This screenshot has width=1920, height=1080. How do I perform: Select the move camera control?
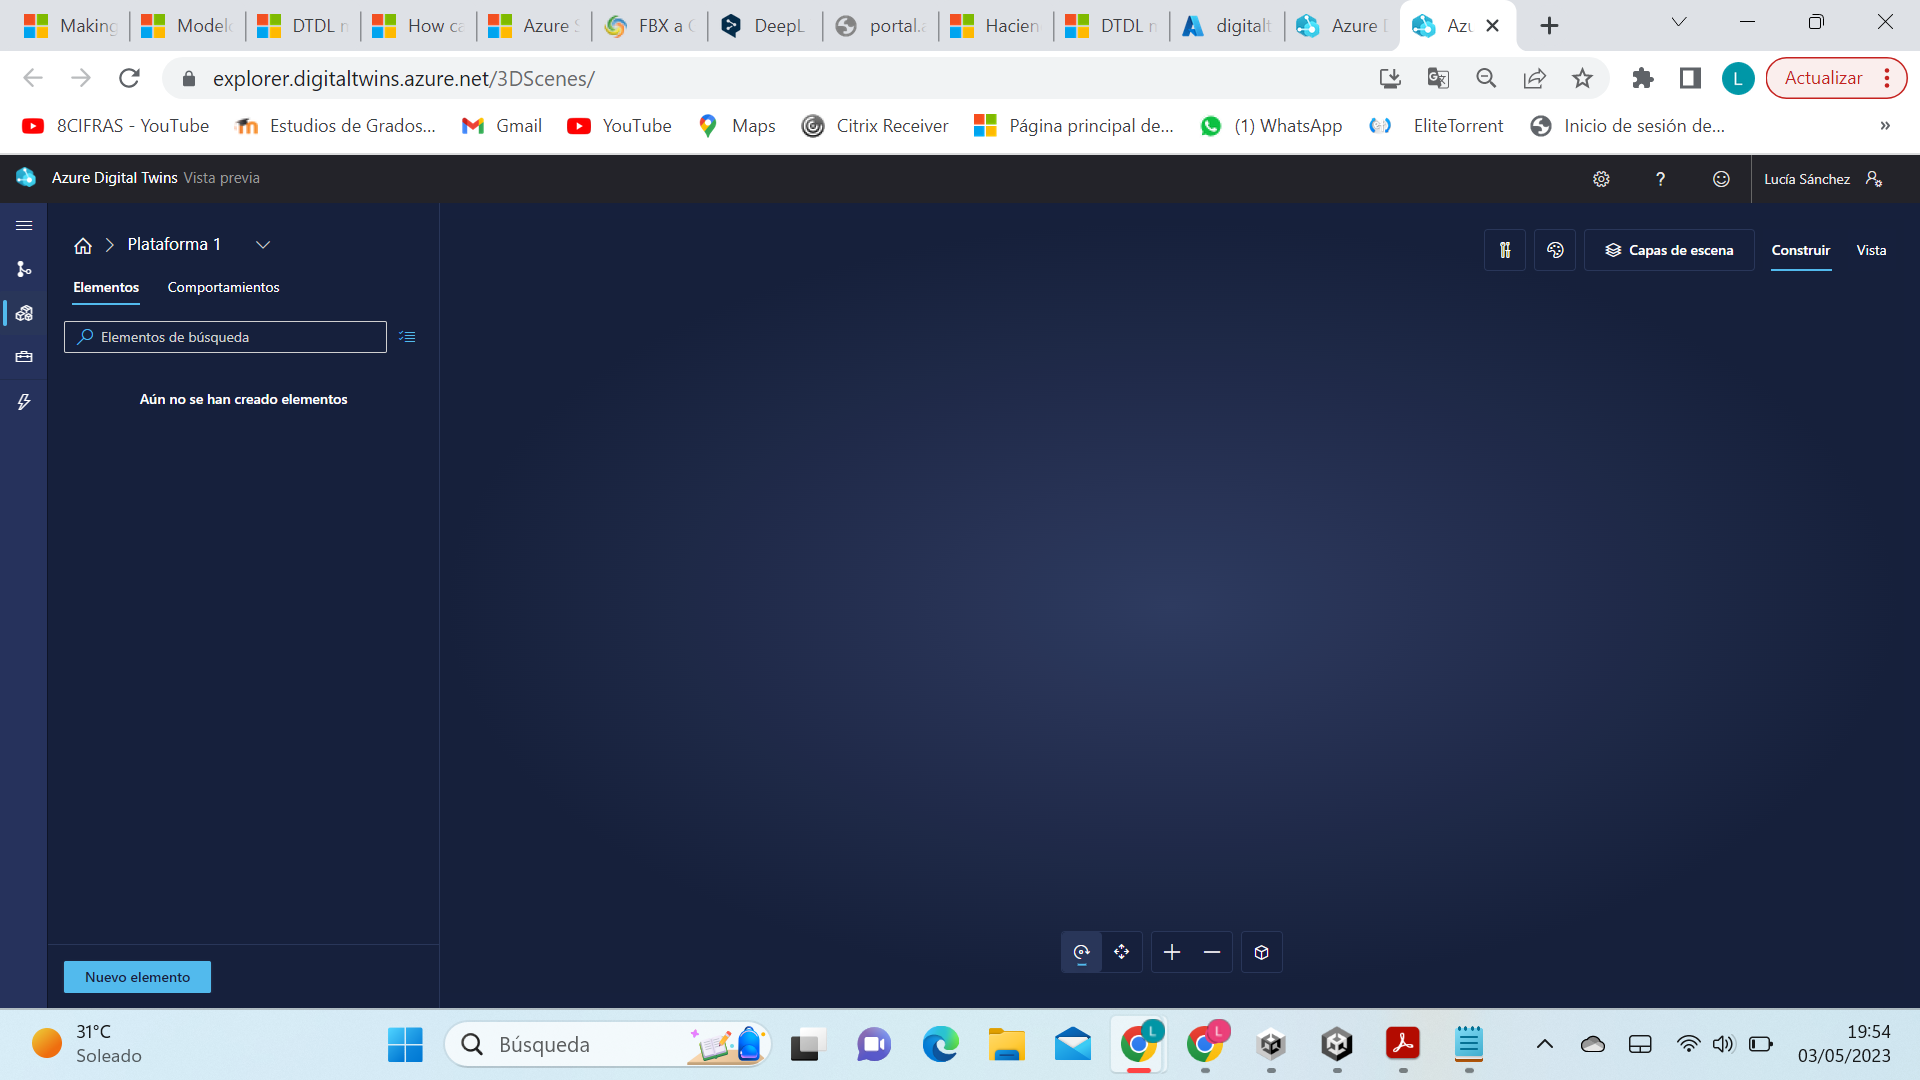point(1122,952)
